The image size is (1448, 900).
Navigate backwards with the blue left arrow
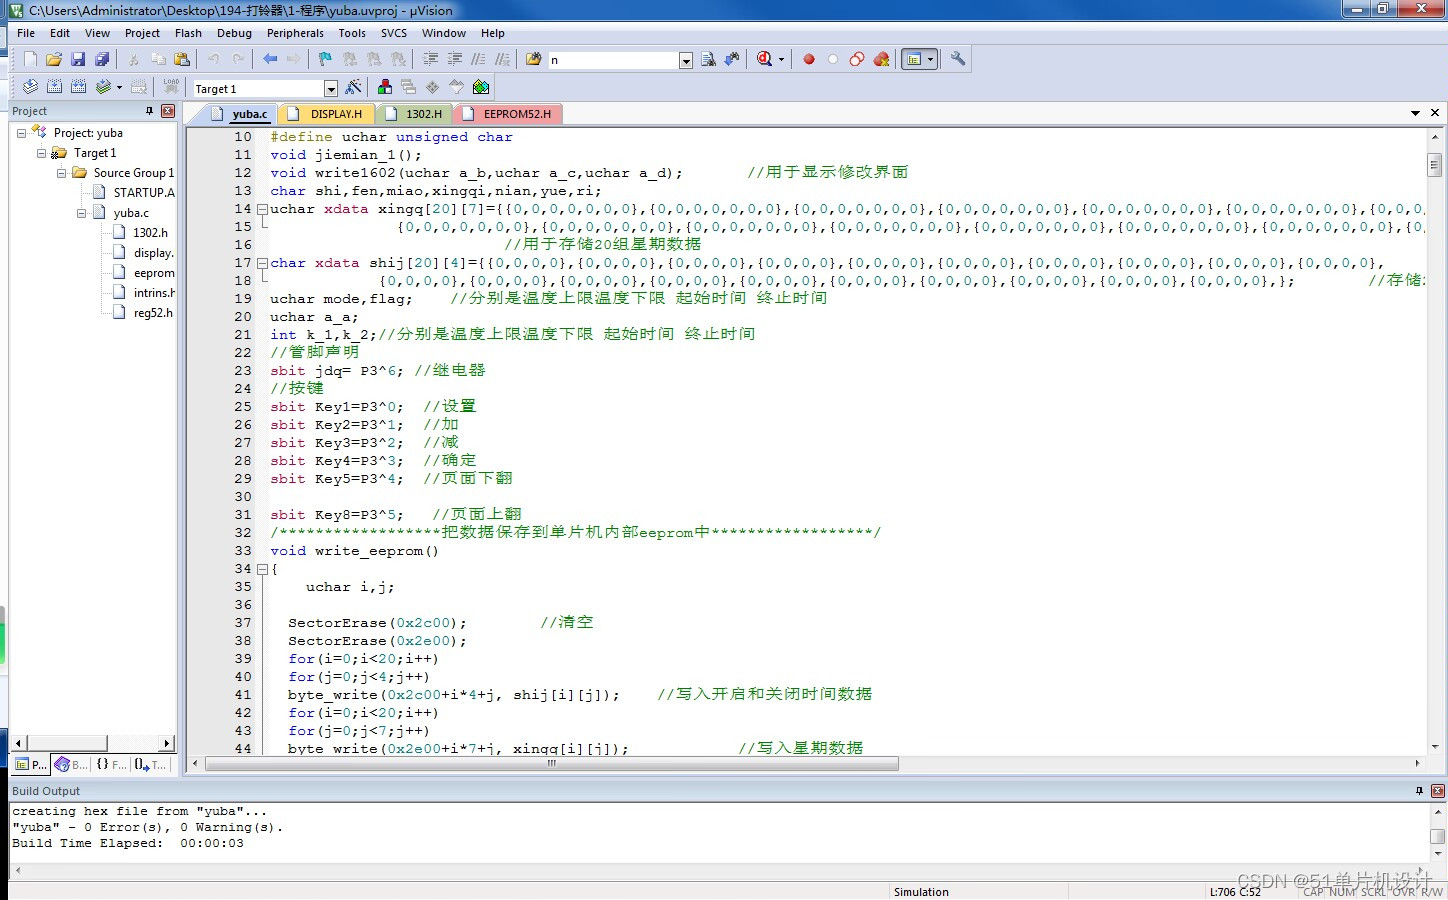pyautogui.click(x=270, y=59)
